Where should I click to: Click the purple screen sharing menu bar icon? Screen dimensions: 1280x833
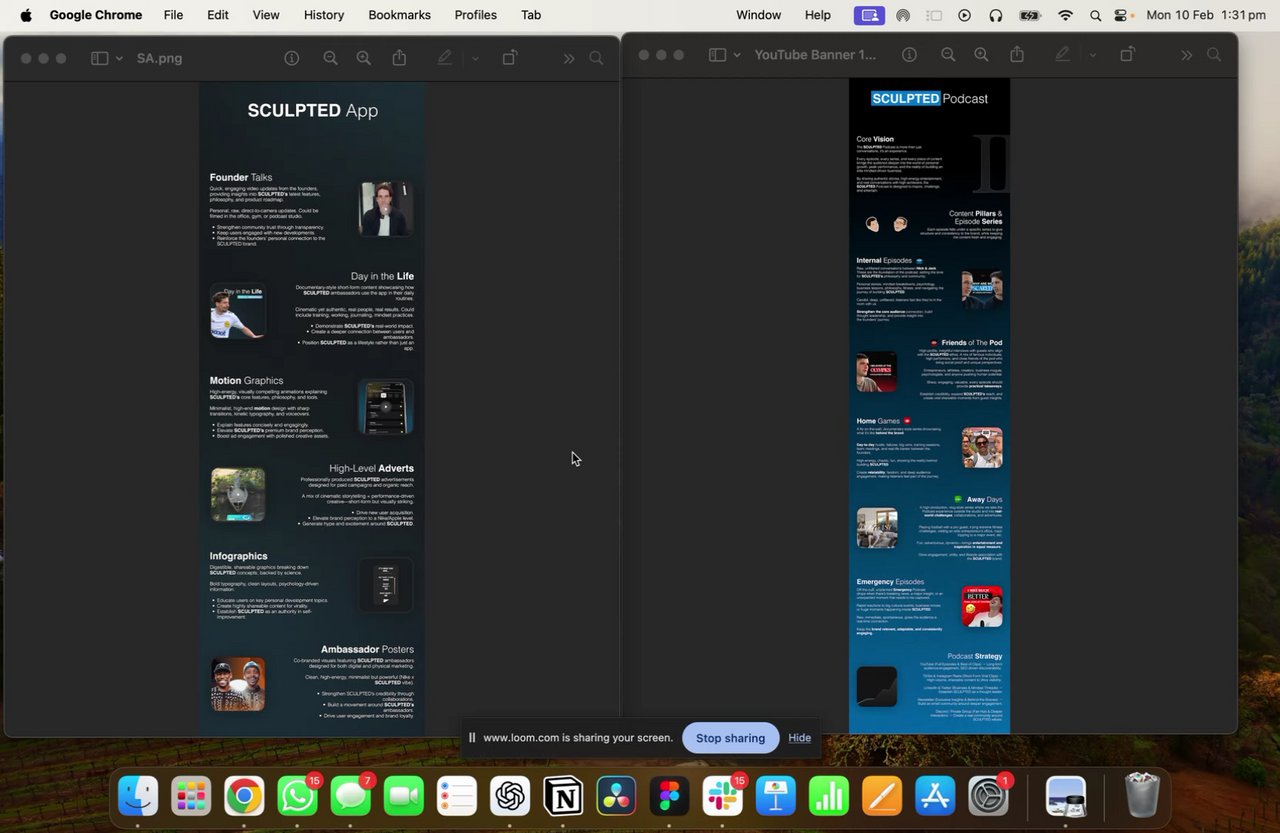(869, 15)
